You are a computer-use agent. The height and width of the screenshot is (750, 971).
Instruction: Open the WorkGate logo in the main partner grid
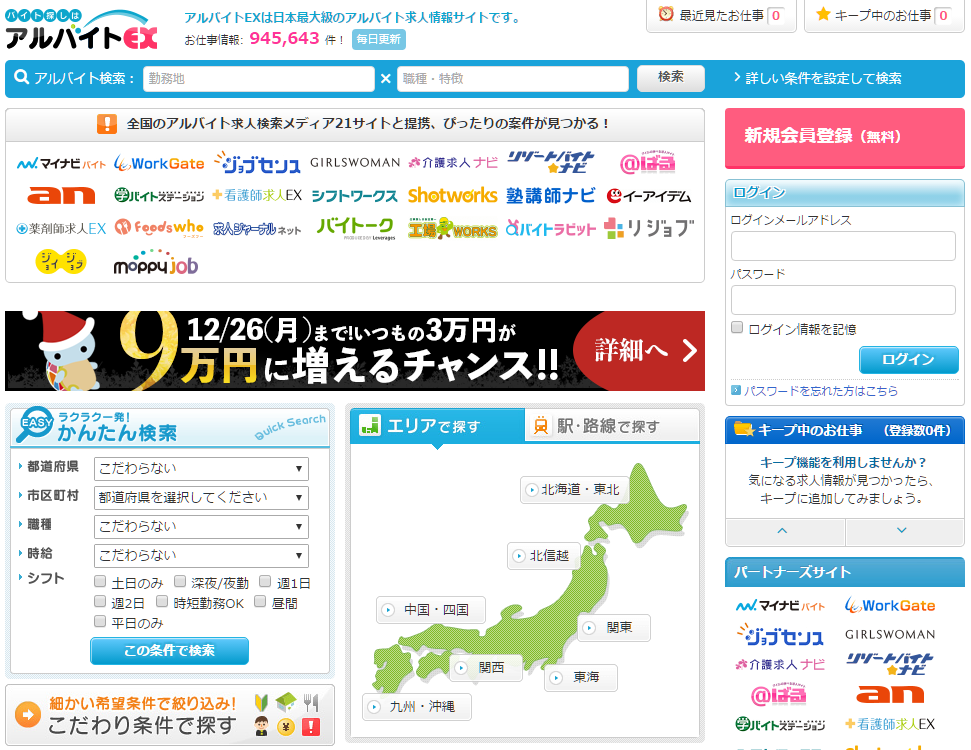(x=159, y=164)
